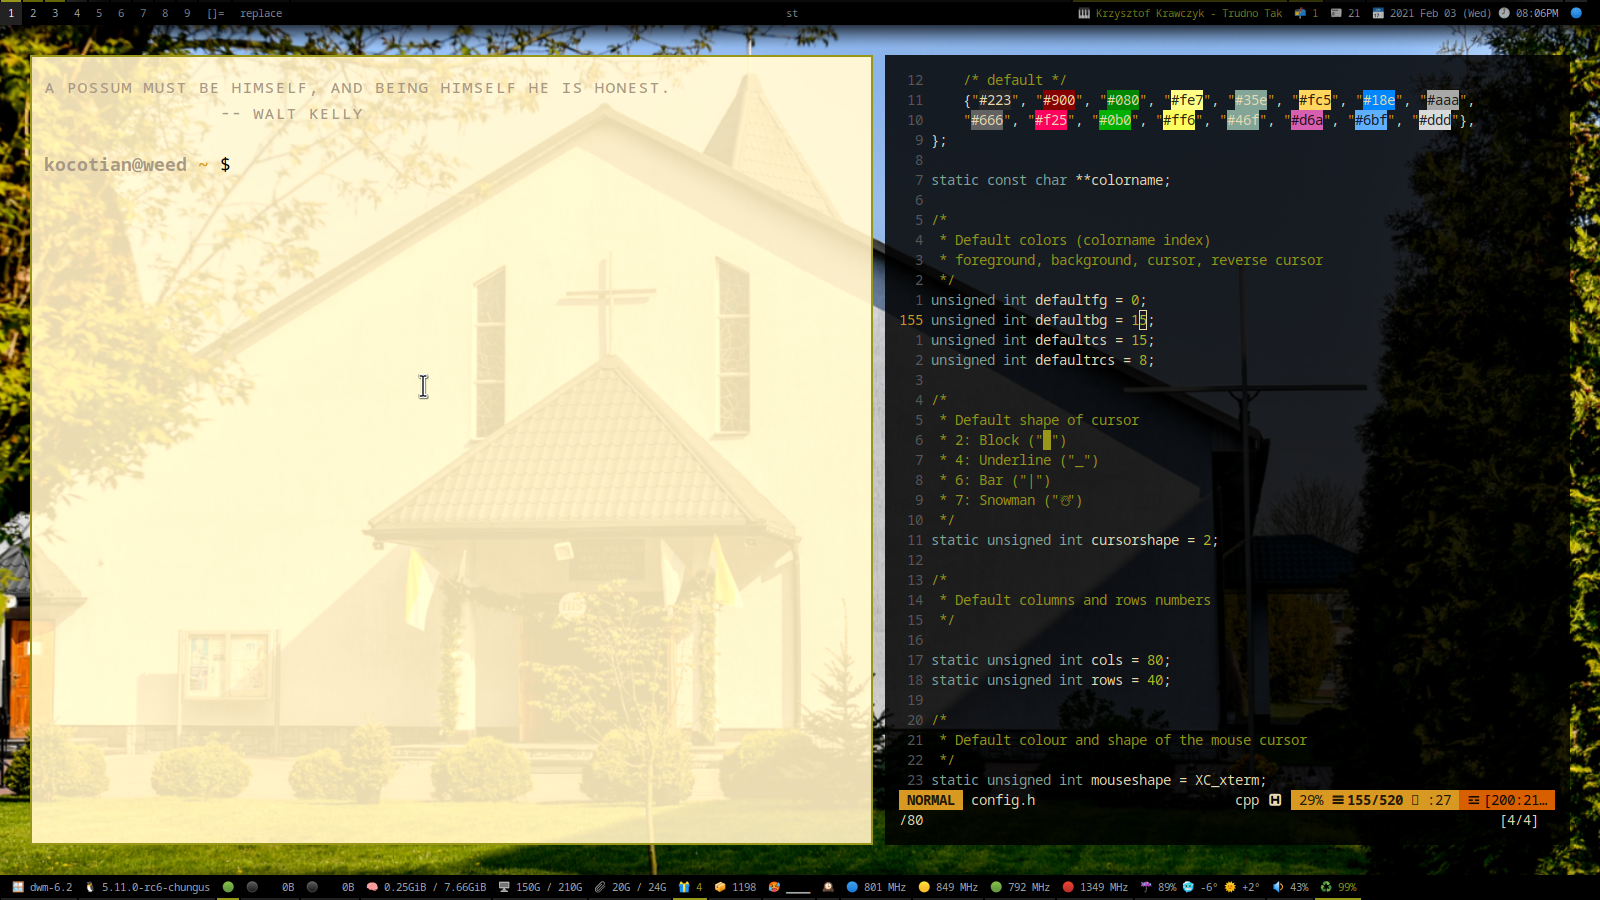Click the umbrella icon showing 89%

pyautogui.click(x=1146, y=887)
